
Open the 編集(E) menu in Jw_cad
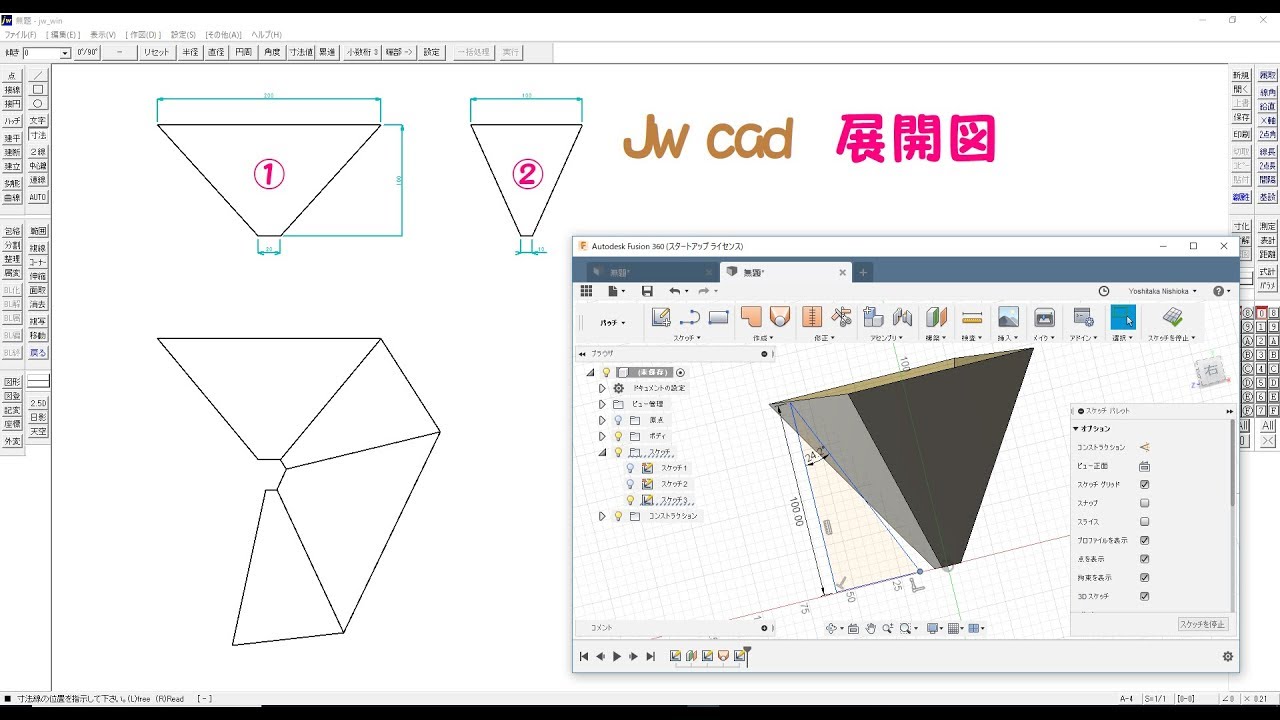click(63, 34)
